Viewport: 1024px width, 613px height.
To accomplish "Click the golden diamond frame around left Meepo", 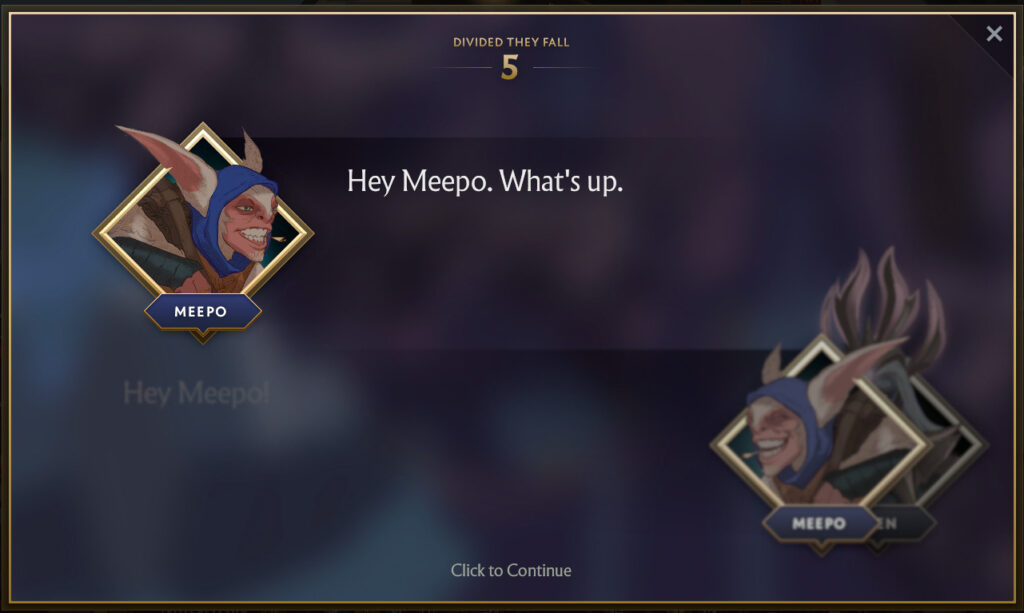I will [203, 232].
